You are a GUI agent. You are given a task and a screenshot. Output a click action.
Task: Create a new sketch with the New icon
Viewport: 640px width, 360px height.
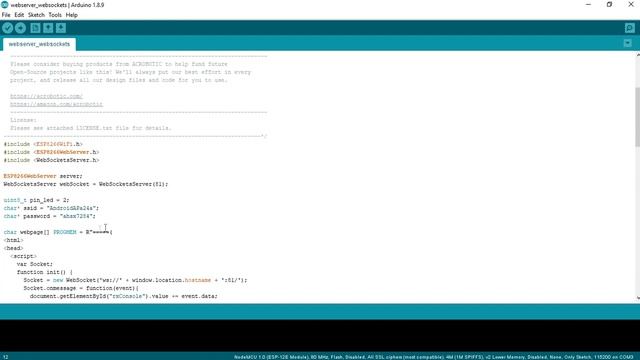coord(35,28)
